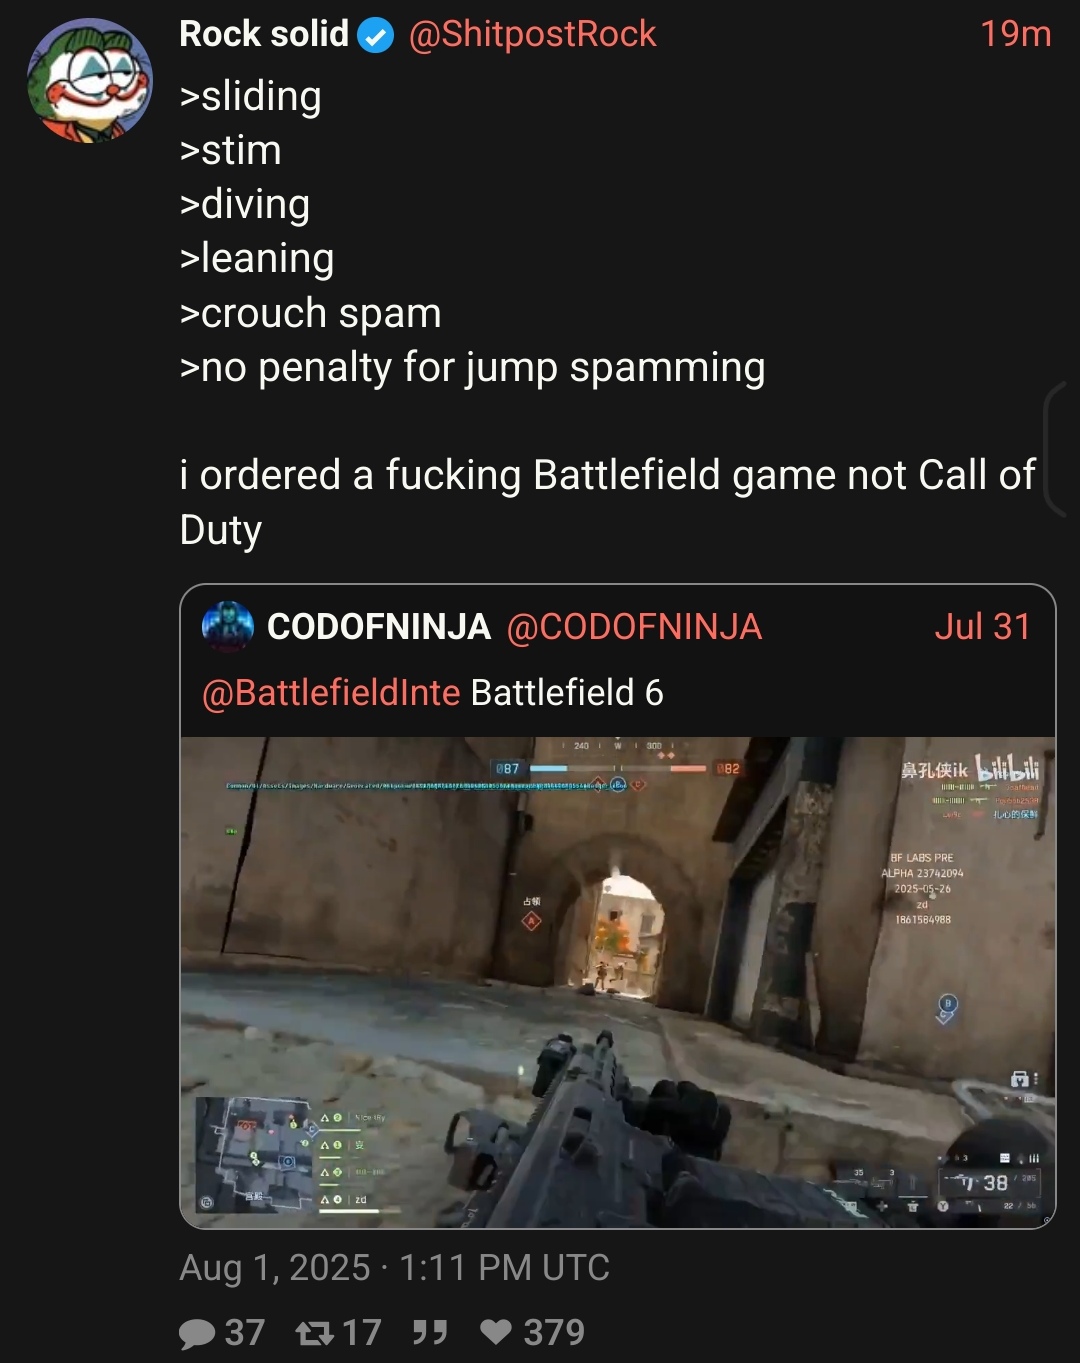Click the post text about Call of Duty

click(607, 502)
